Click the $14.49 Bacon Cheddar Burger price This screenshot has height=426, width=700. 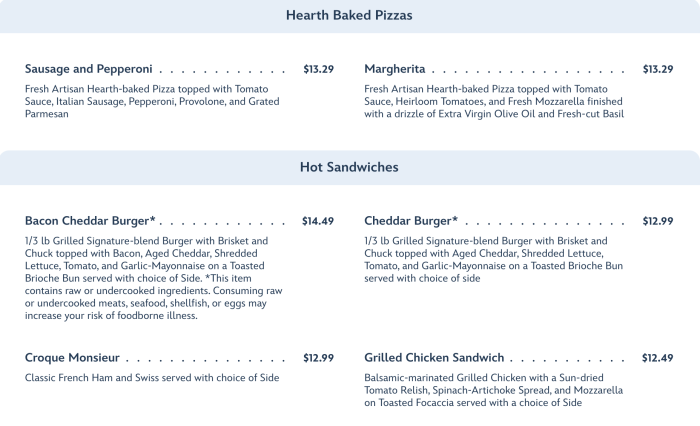pos(318,220)
